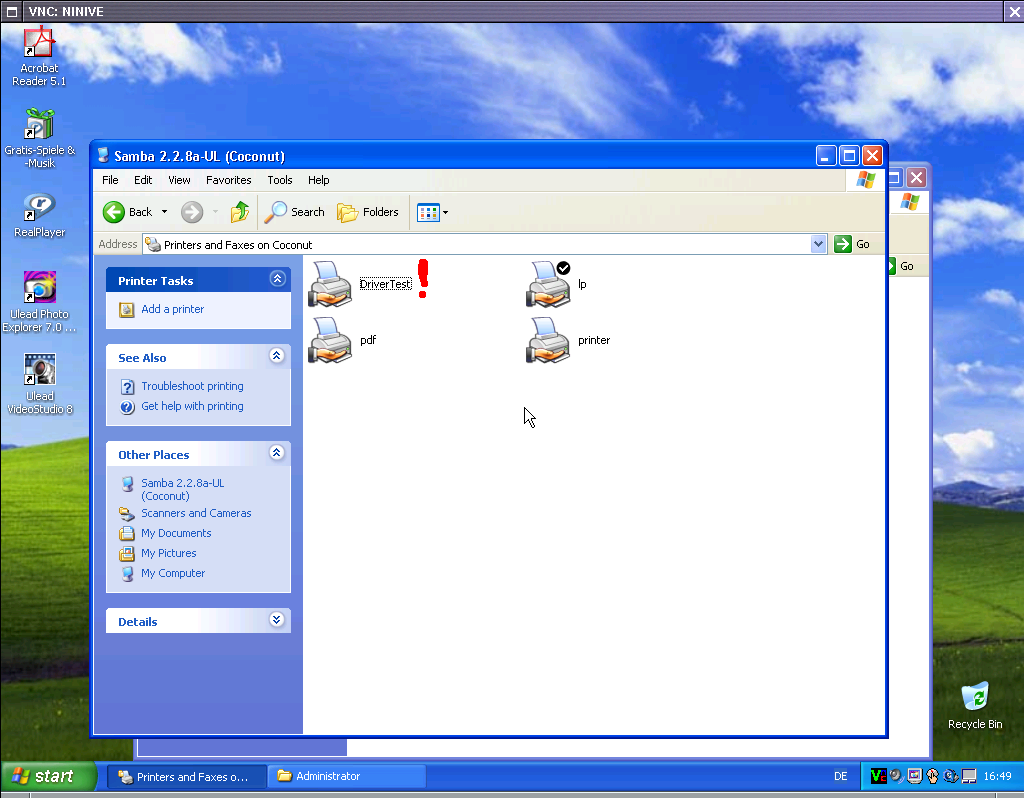Expand the Details panel

tap(277, 621)
